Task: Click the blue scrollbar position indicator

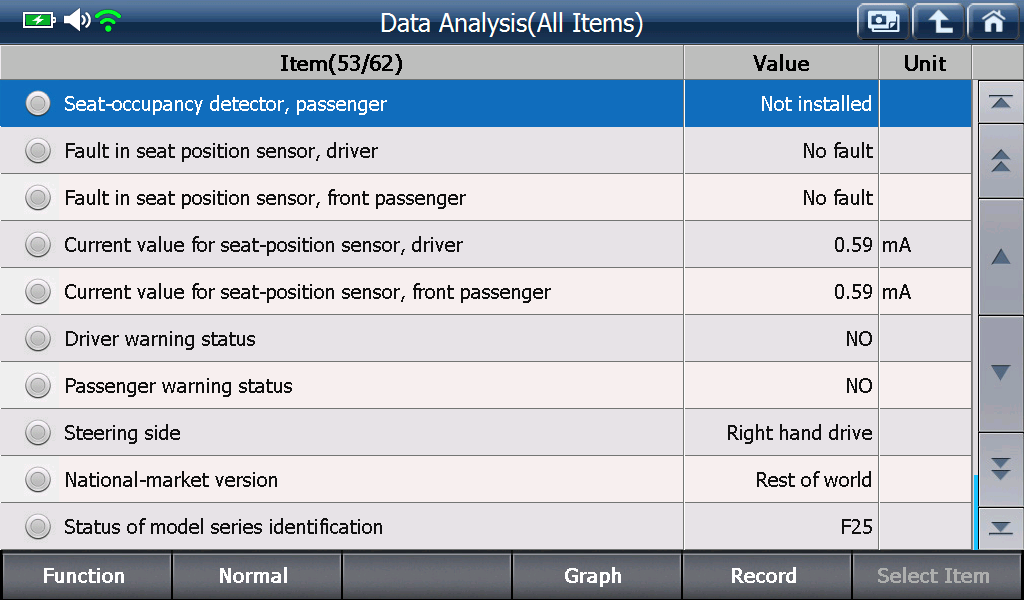Action: (x=975, y=512)
